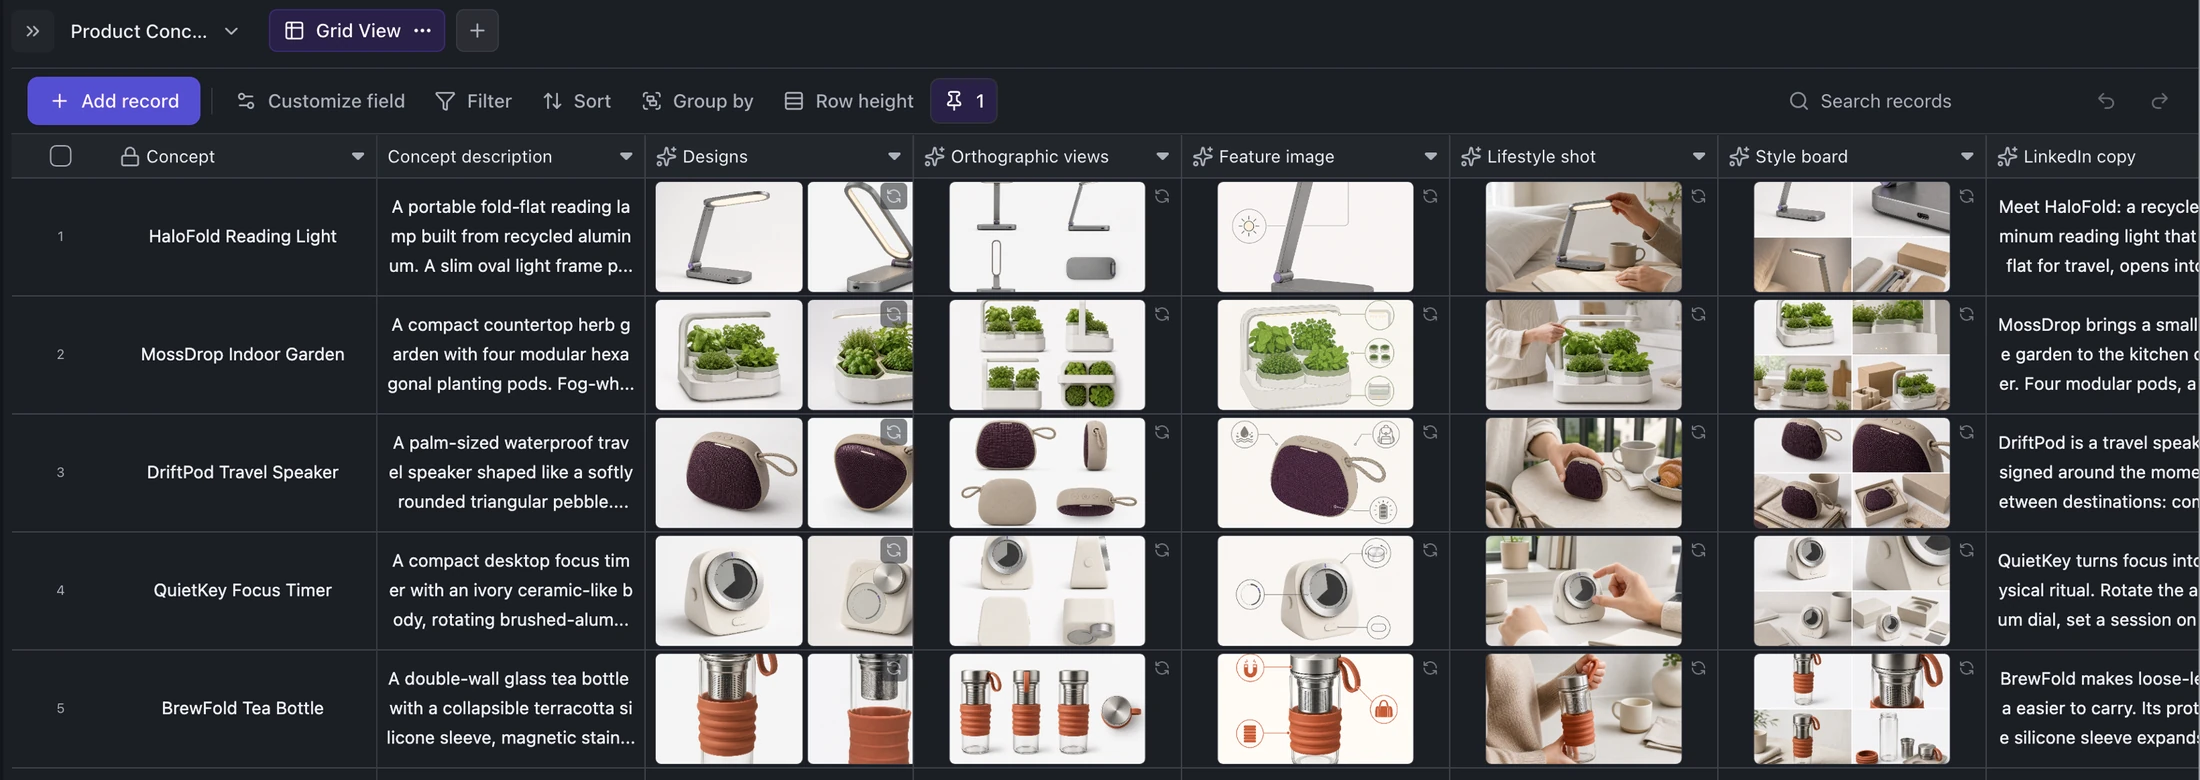The height and width of the screenshot is (780, 2200).
Task: Regenerate HaloFold feature image refresh icon
Action: pyautogui.click(x=1430, y=196)
